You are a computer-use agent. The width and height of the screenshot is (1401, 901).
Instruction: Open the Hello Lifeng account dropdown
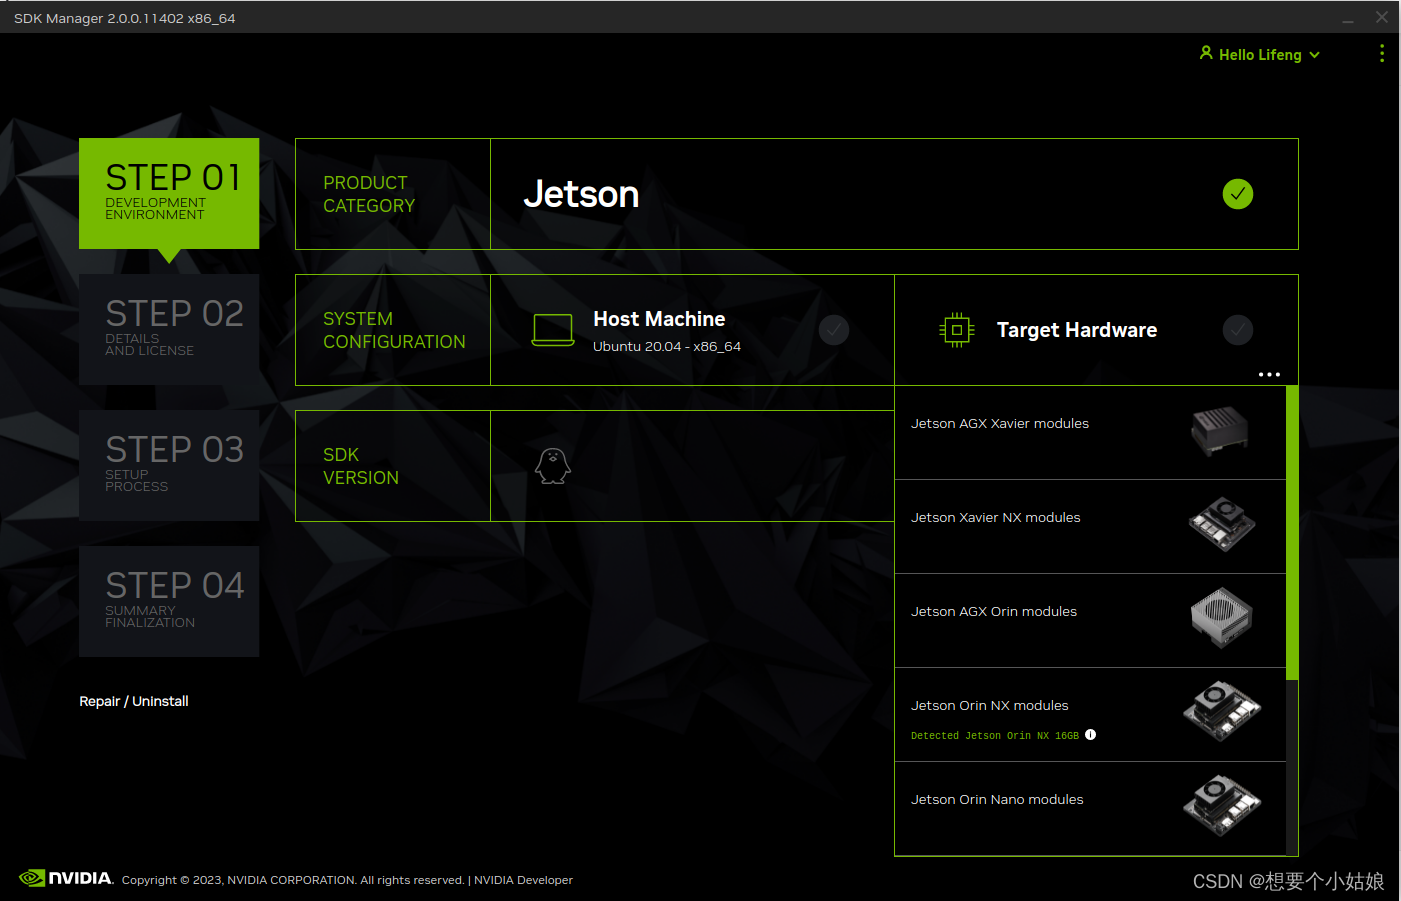(x=1260, y=54)
